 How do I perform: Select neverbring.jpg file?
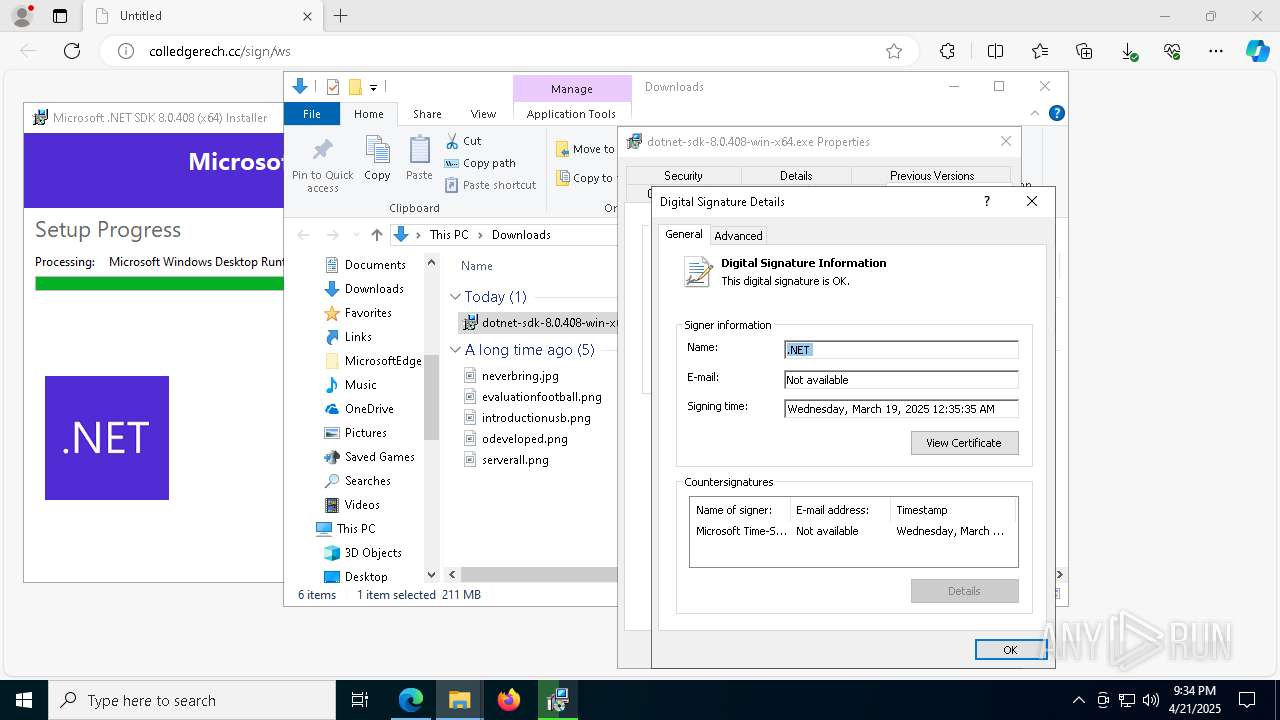[x=520, y=376]
